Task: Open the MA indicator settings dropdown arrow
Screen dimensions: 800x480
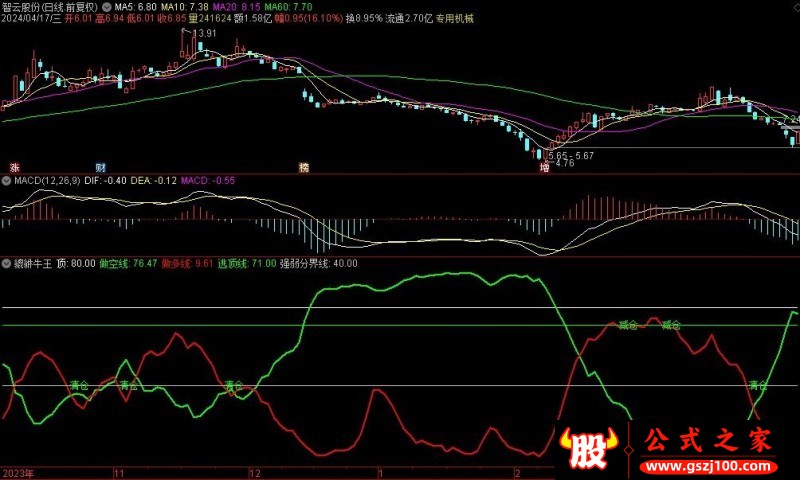Action: point(107,7)
